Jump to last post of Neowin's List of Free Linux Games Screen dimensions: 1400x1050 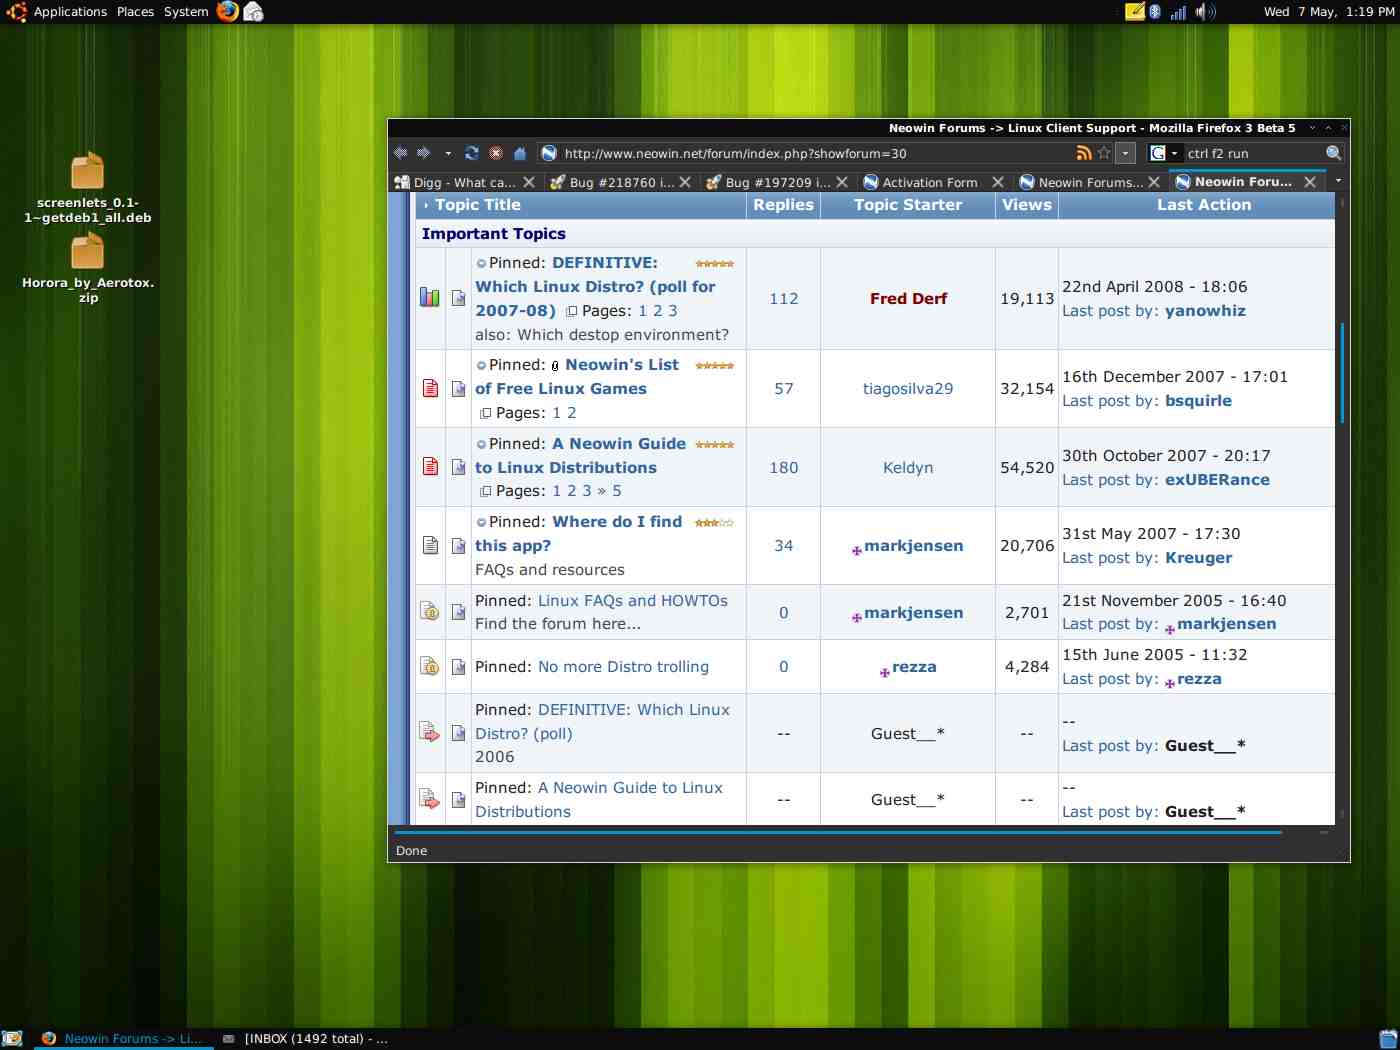[x=458, y=388]
